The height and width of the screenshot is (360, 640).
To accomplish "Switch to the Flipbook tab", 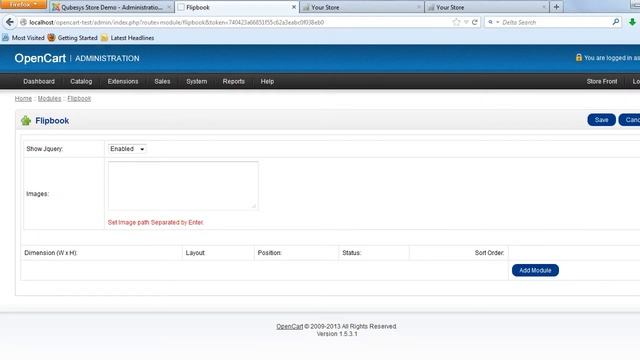I will pos(237,7).
